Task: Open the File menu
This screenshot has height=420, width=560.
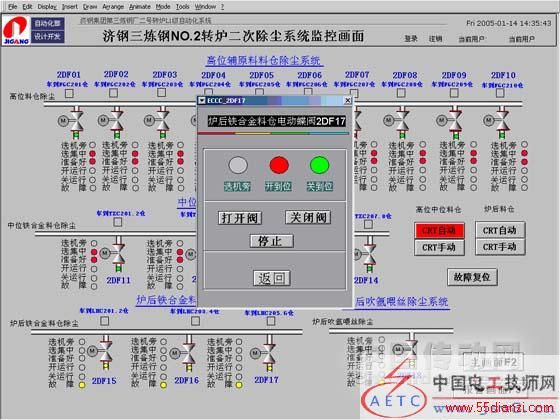Action: click(x=12, y=6)
